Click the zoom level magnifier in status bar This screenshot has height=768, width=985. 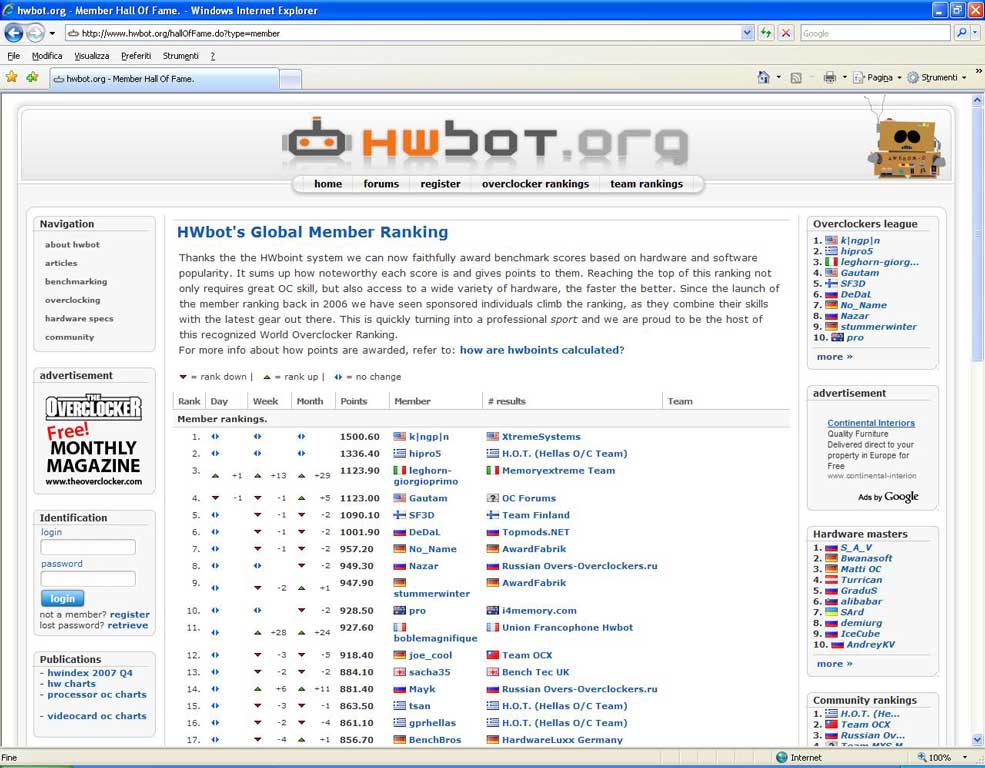click(922, 757)
